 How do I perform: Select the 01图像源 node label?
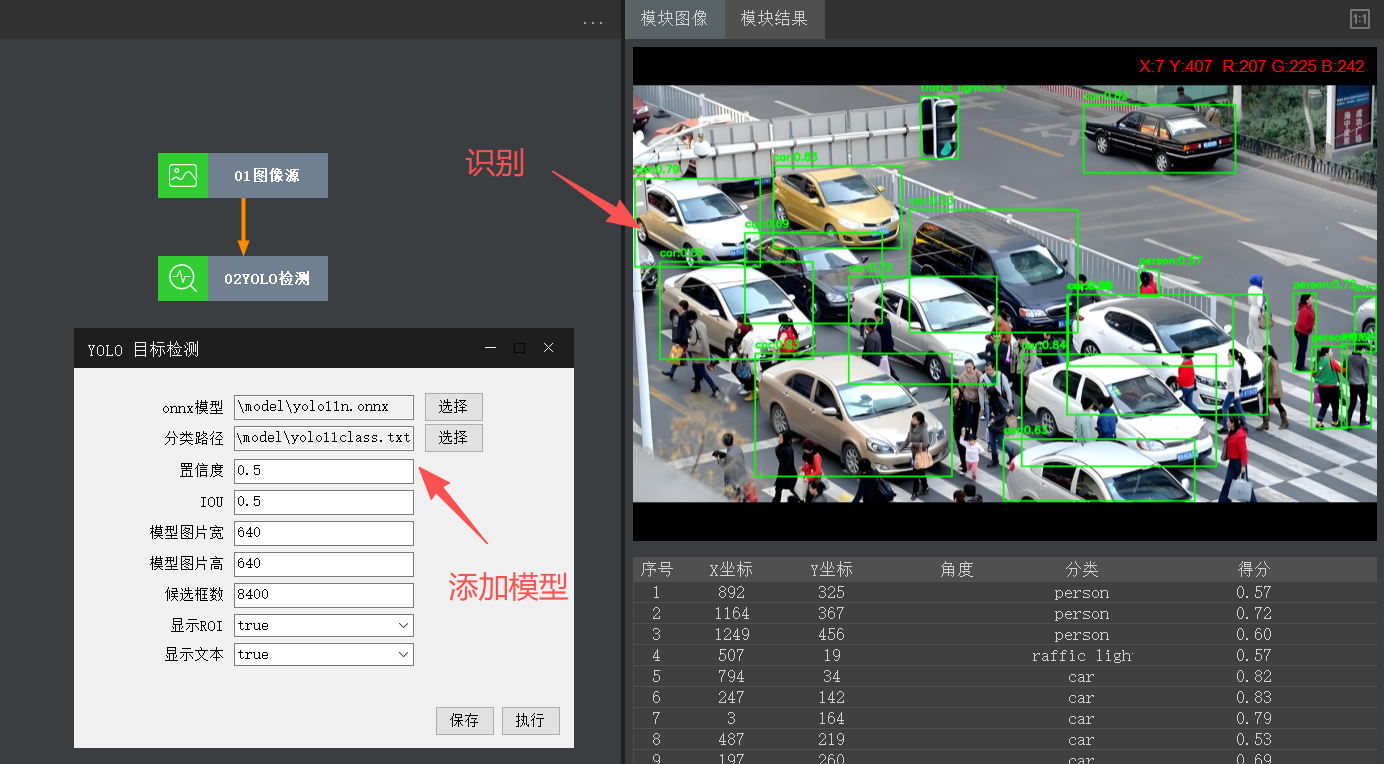[x=267, y=176]
